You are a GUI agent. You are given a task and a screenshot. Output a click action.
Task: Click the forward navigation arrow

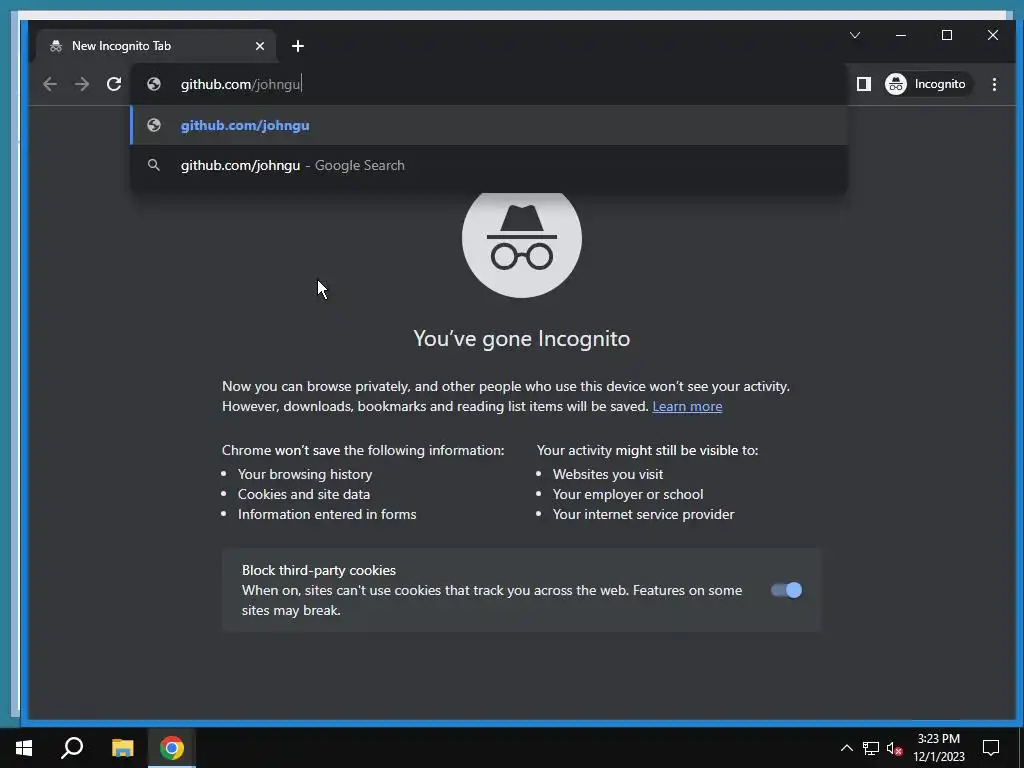click(x=82, y=84)
